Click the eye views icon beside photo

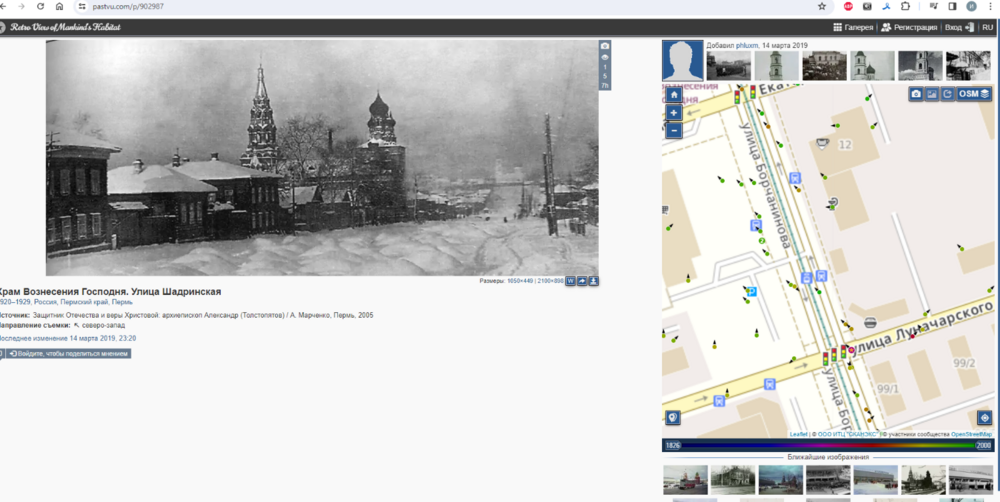[605, 57]
